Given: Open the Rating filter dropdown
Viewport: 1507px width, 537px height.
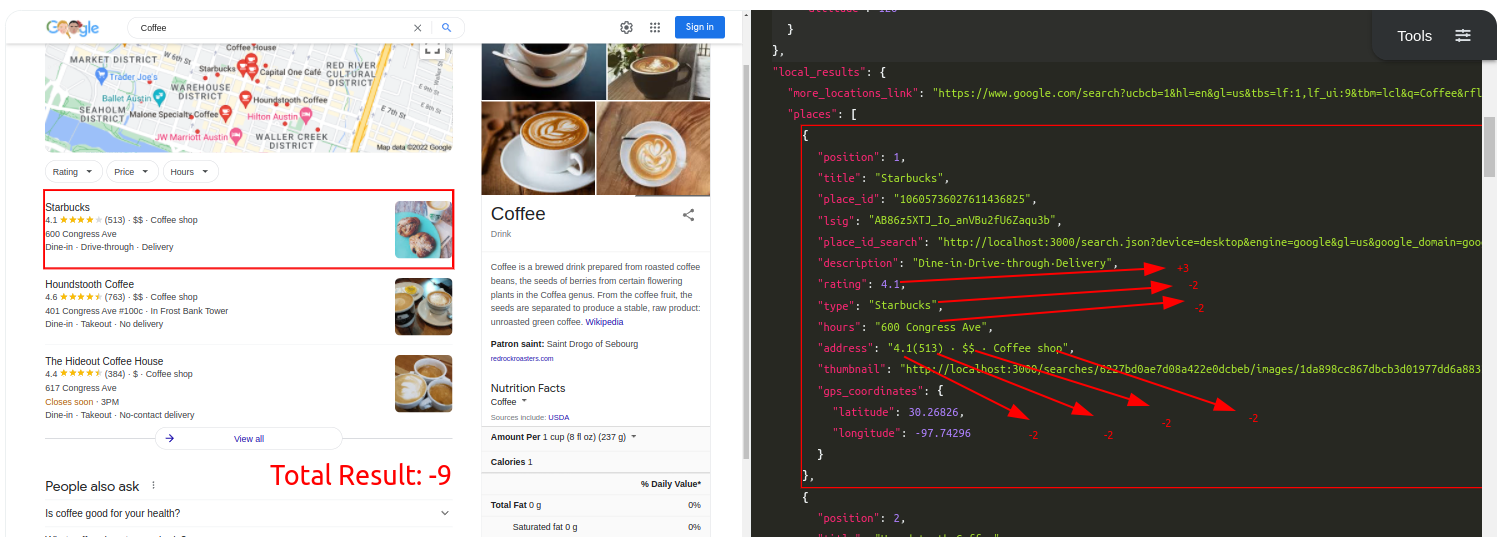Looking at the screenshot, I should [x=74, y=172].
